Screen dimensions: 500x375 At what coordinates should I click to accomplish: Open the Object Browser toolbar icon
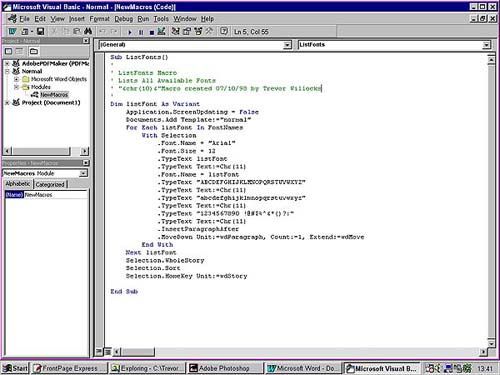coord(198,32)
